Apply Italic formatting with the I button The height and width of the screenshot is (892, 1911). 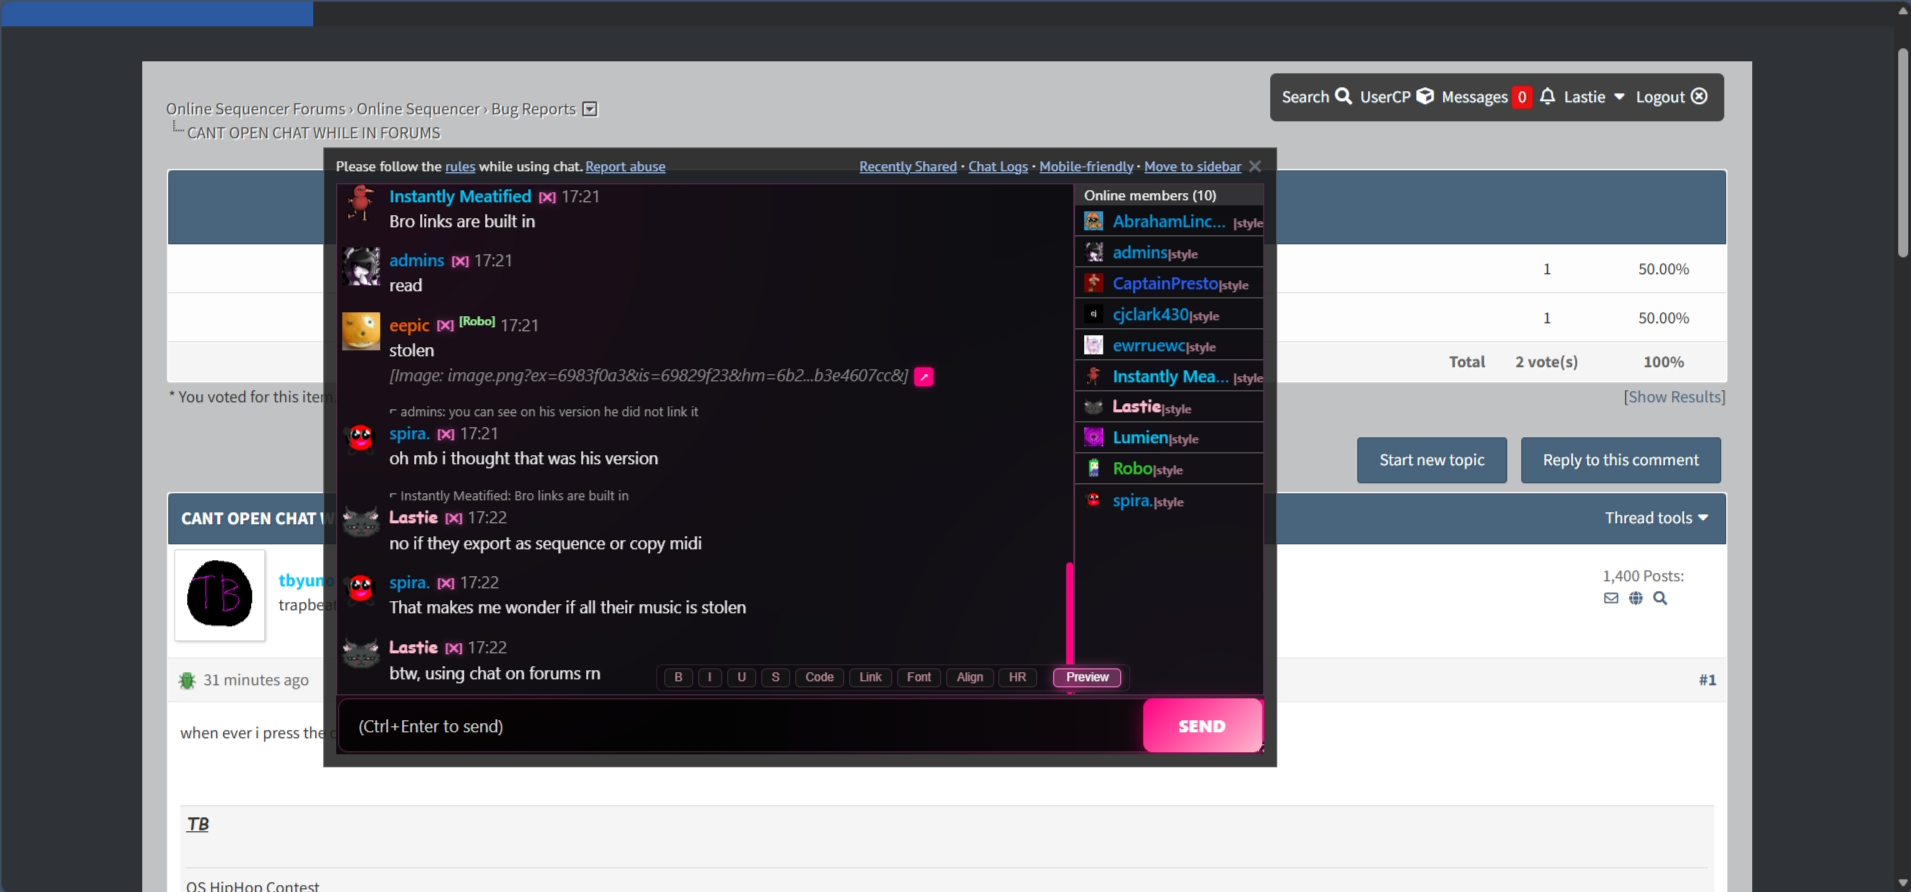point(710,677)
